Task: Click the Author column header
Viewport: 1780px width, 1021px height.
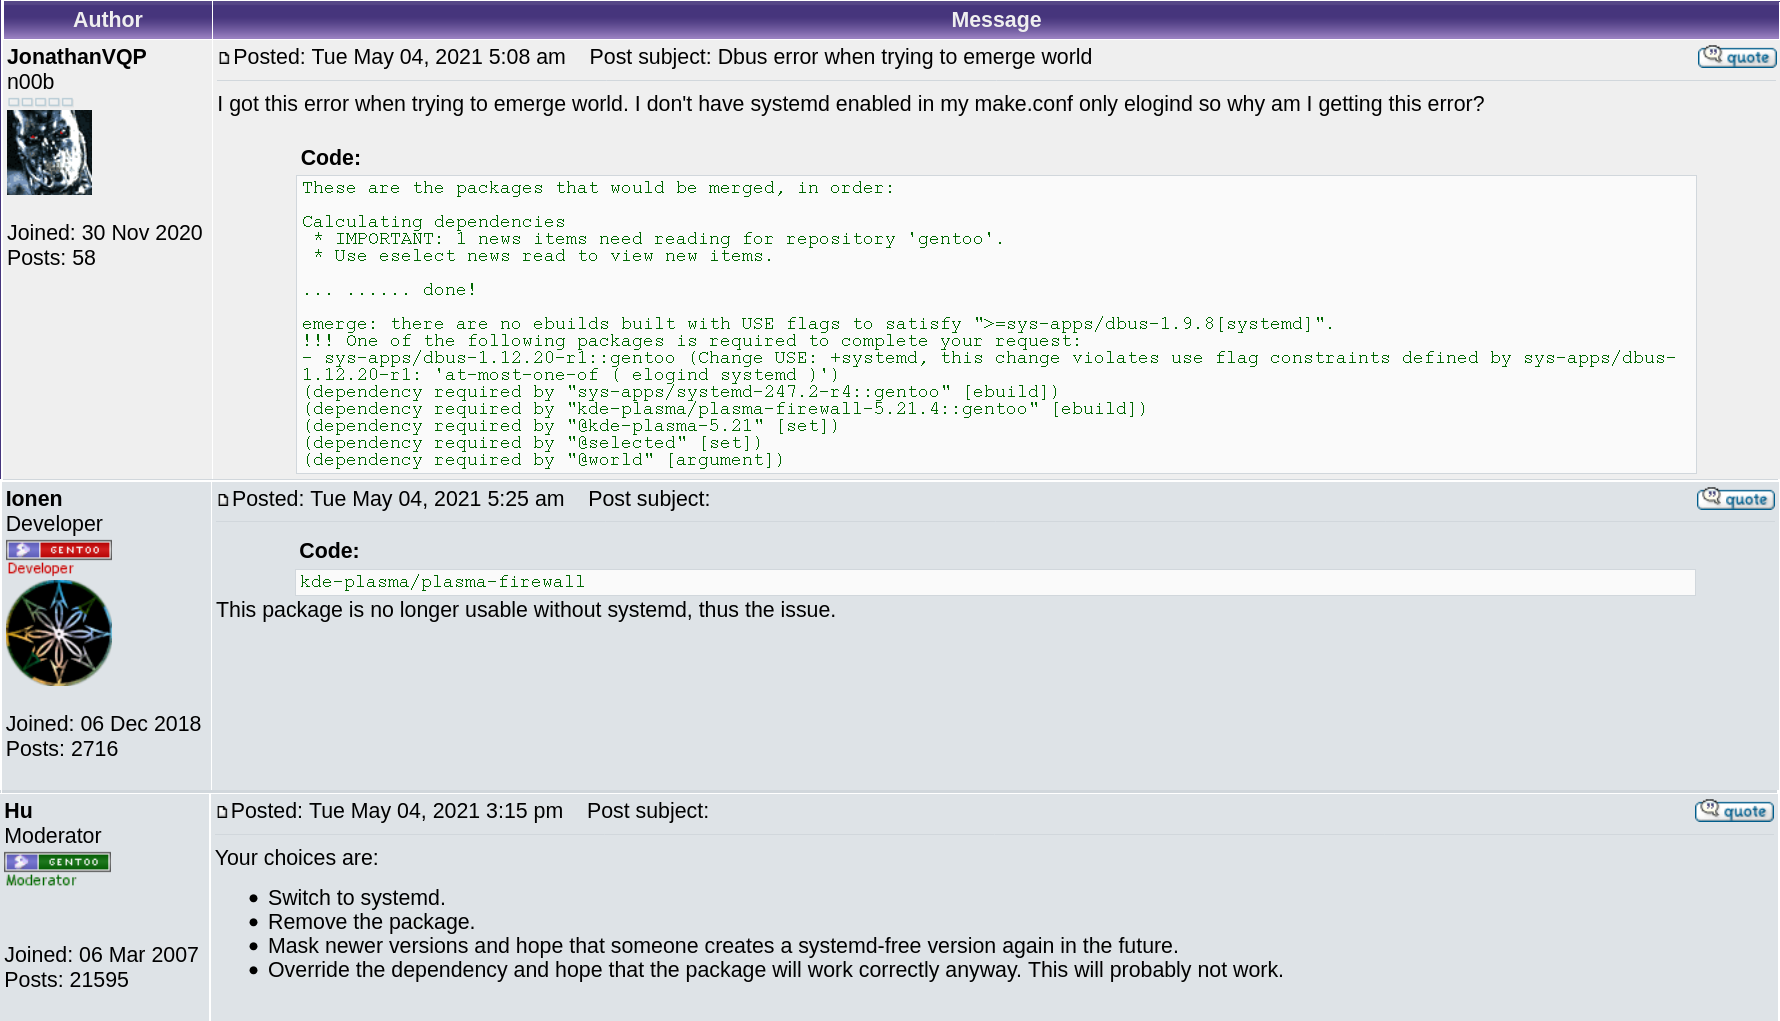Action: pos(107,20)
